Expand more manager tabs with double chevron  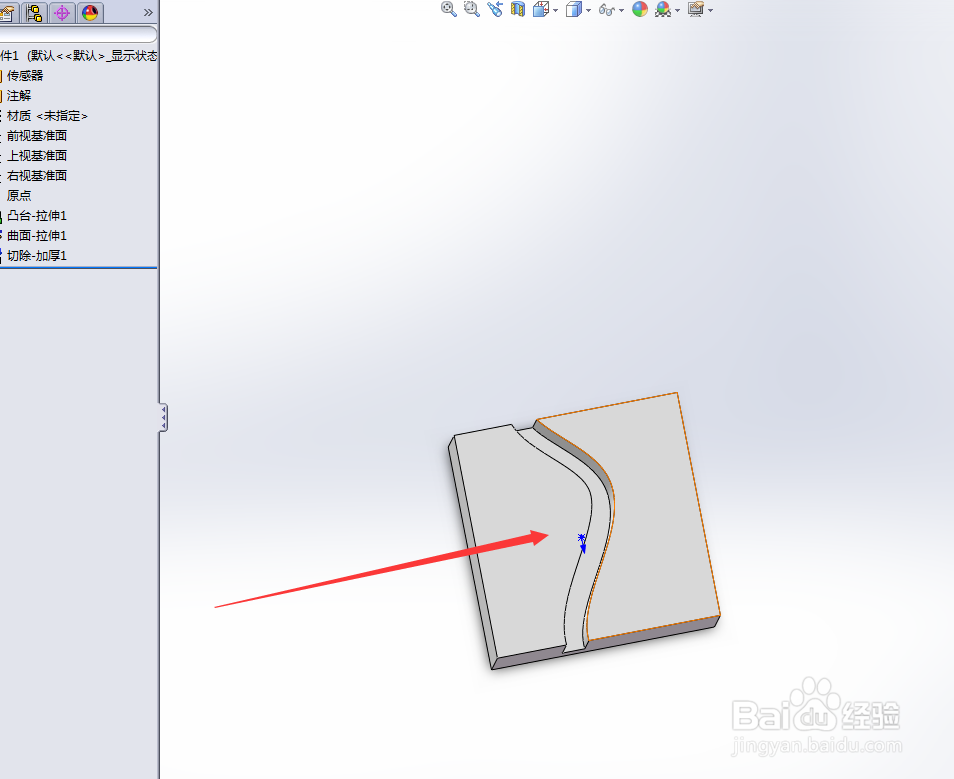(148, 12)
